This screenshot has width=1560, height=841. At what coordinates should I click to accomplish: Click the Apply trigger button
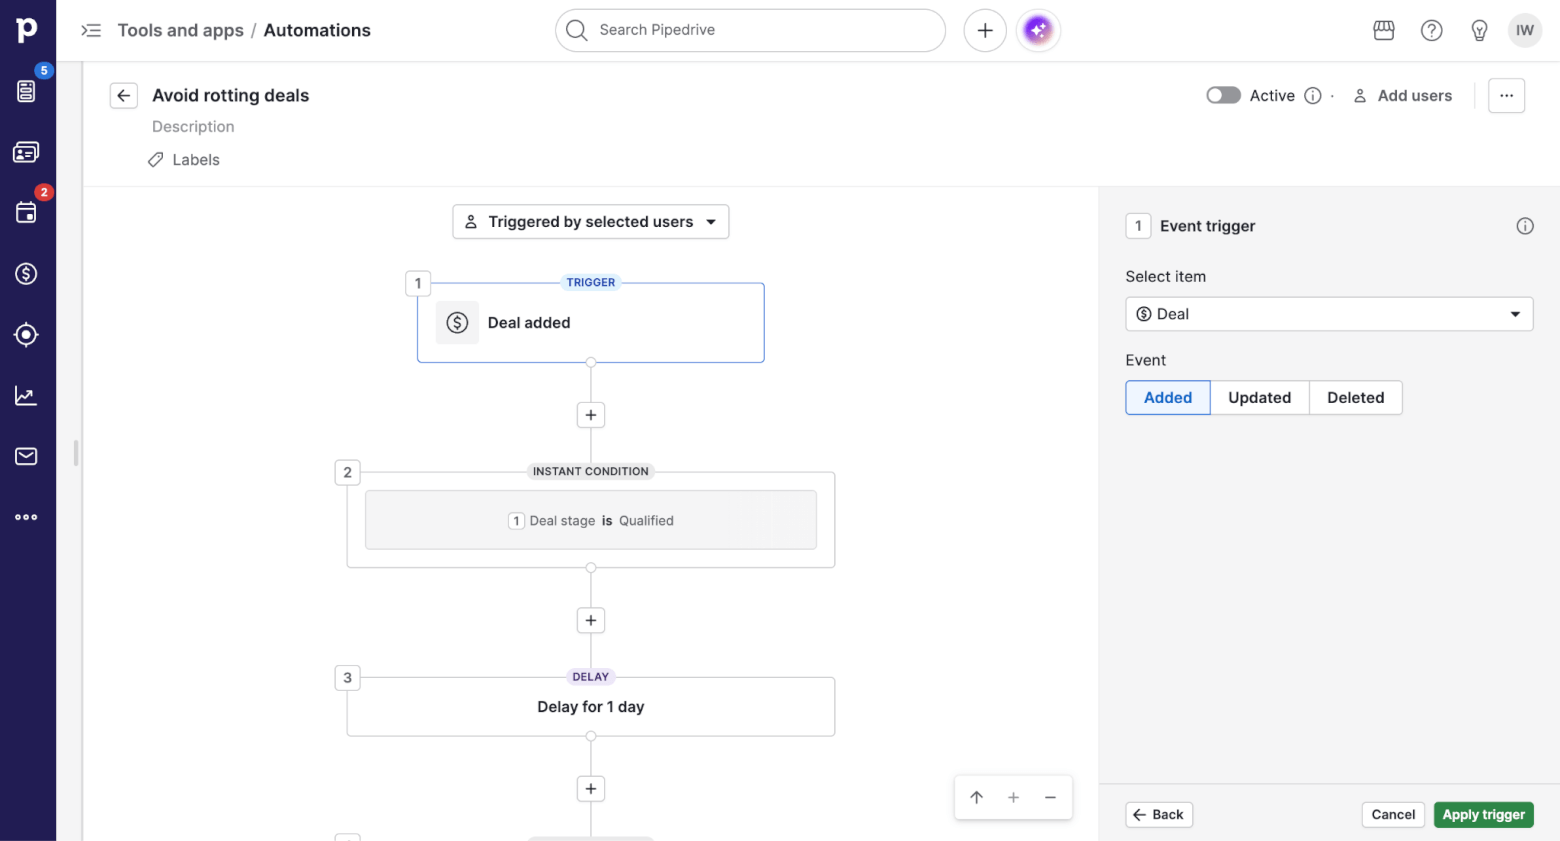(1483, 814)
